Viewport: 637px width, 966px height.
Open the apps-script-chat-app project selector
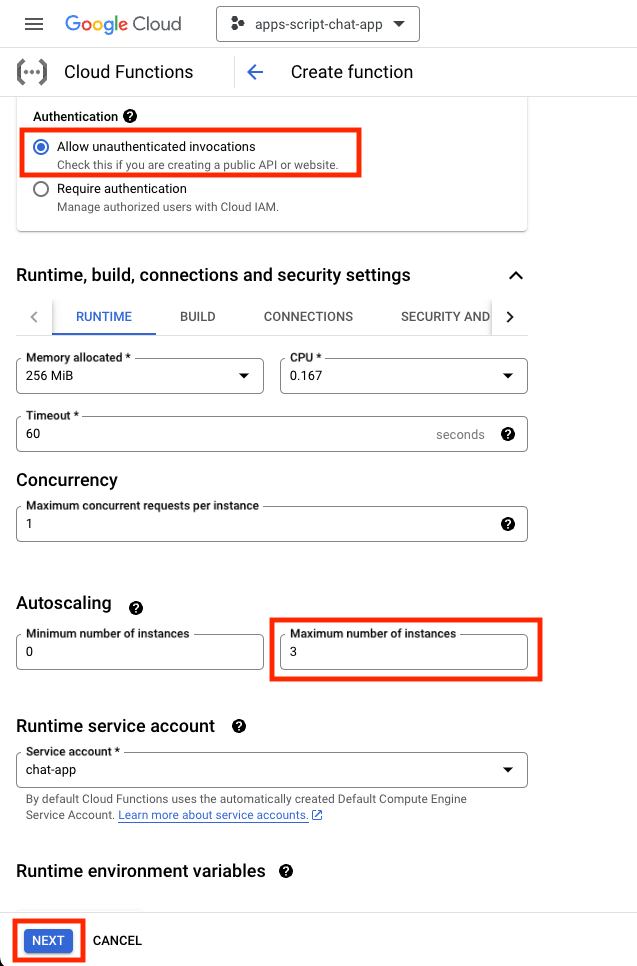[x=317, y=24]
